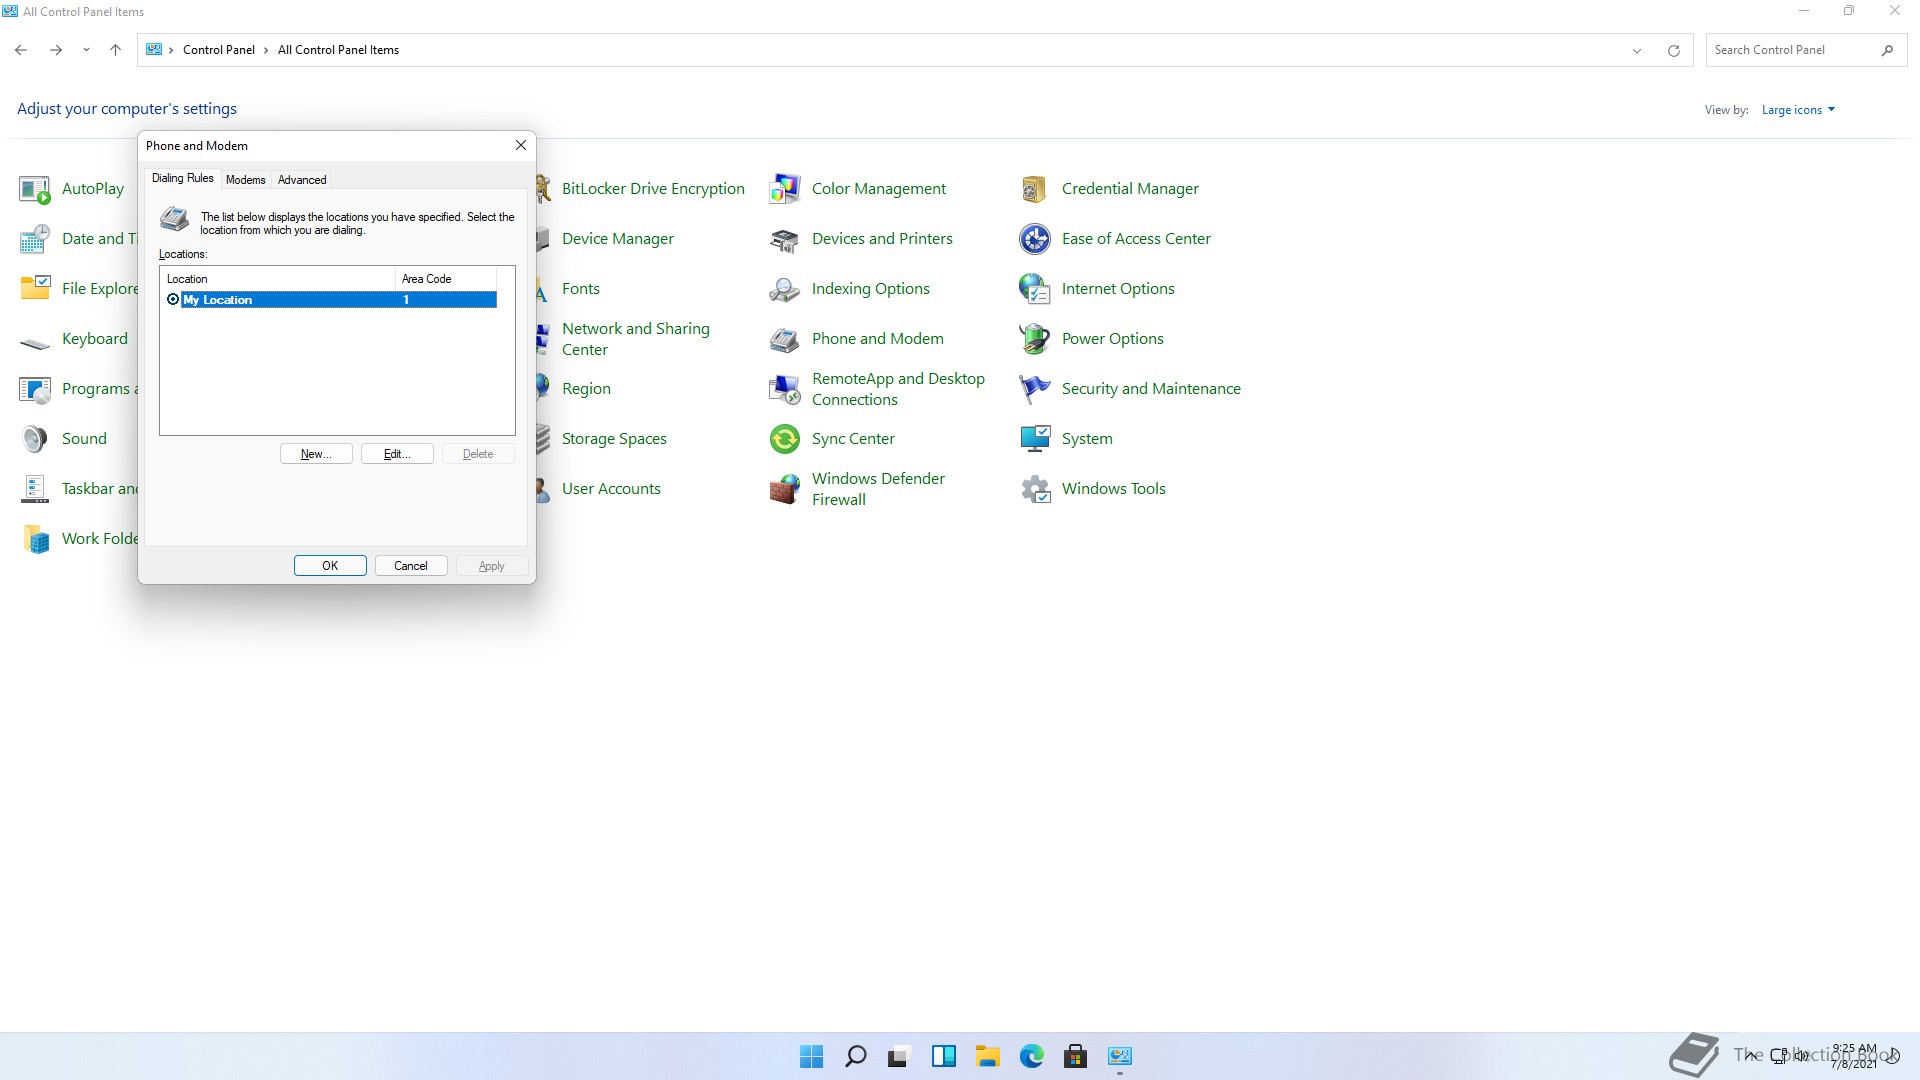Open Microsoft Store from taskbar
This screenshot has height=1080, width=1920.
pyautogui.click(x=1075, y=1056)
